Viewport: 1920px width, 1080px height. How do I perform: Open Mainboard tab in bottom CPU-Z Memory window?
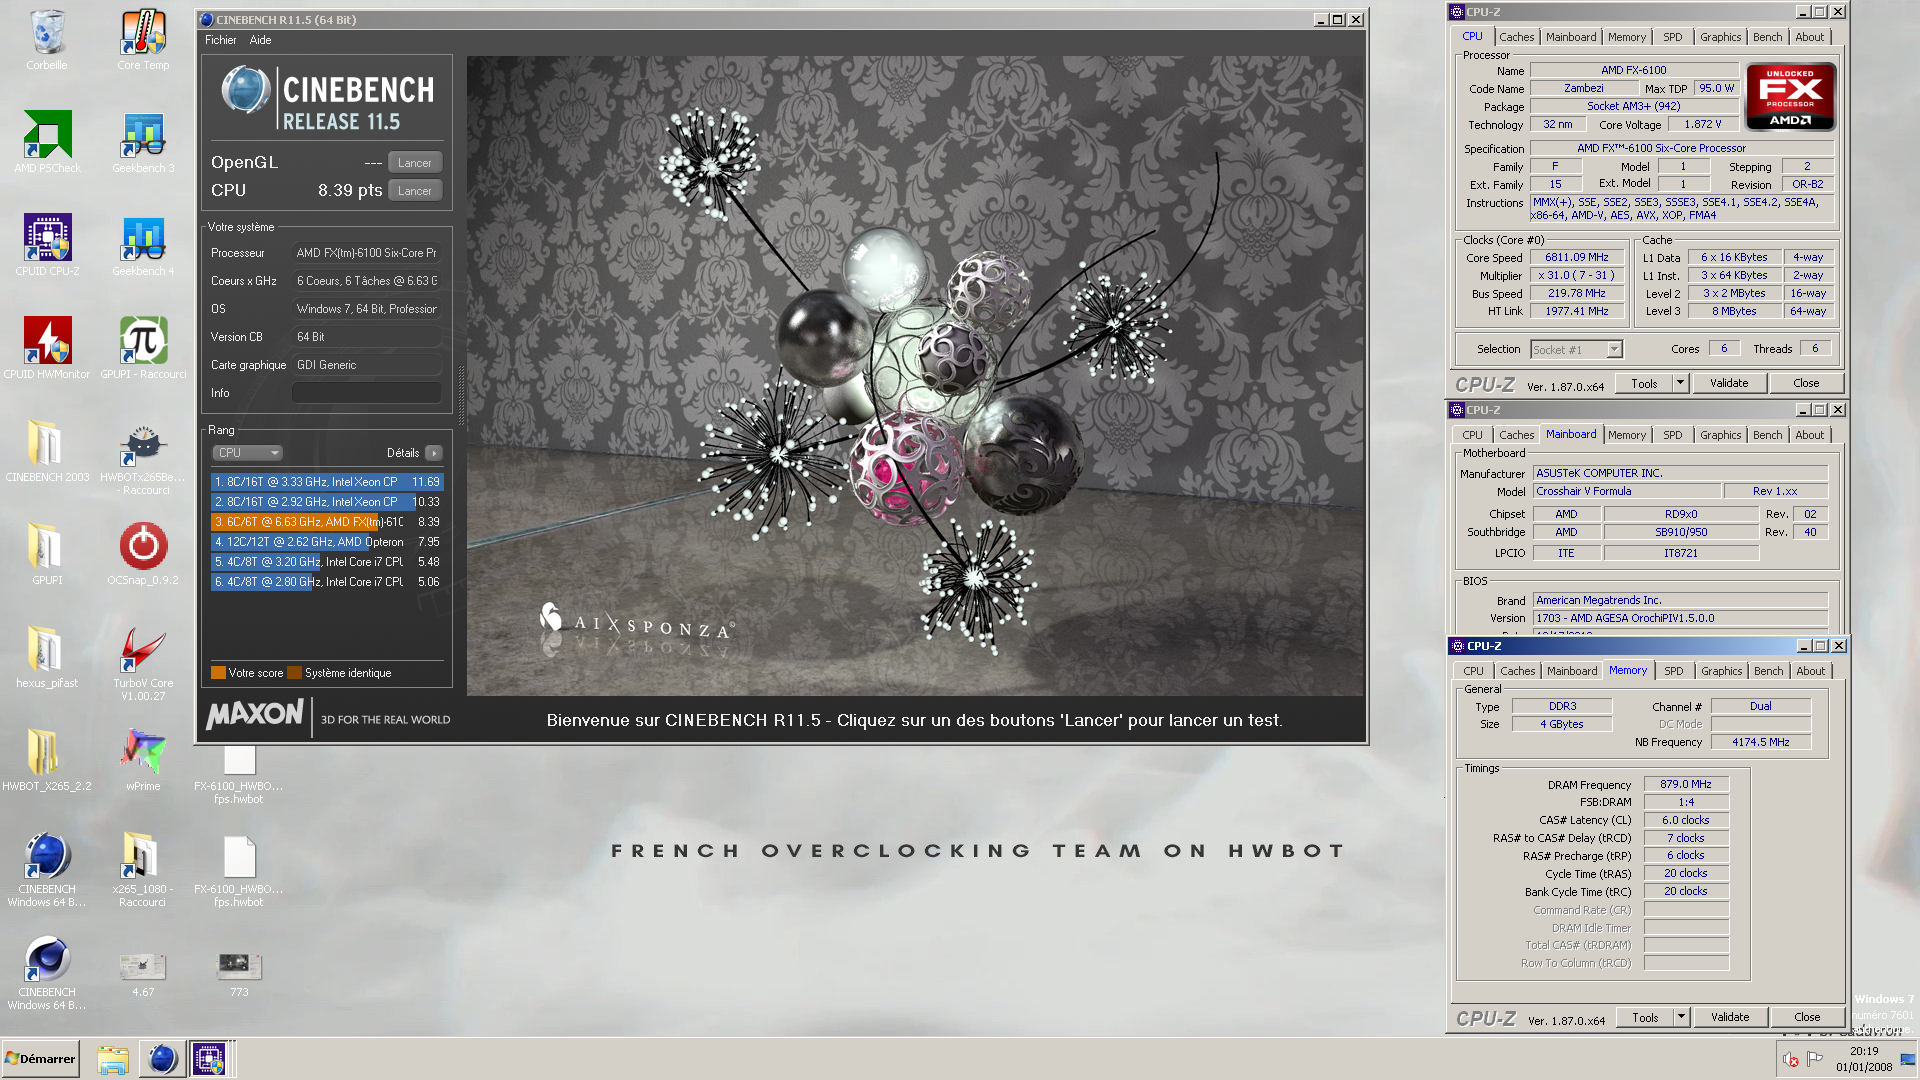click(1572, 671)
